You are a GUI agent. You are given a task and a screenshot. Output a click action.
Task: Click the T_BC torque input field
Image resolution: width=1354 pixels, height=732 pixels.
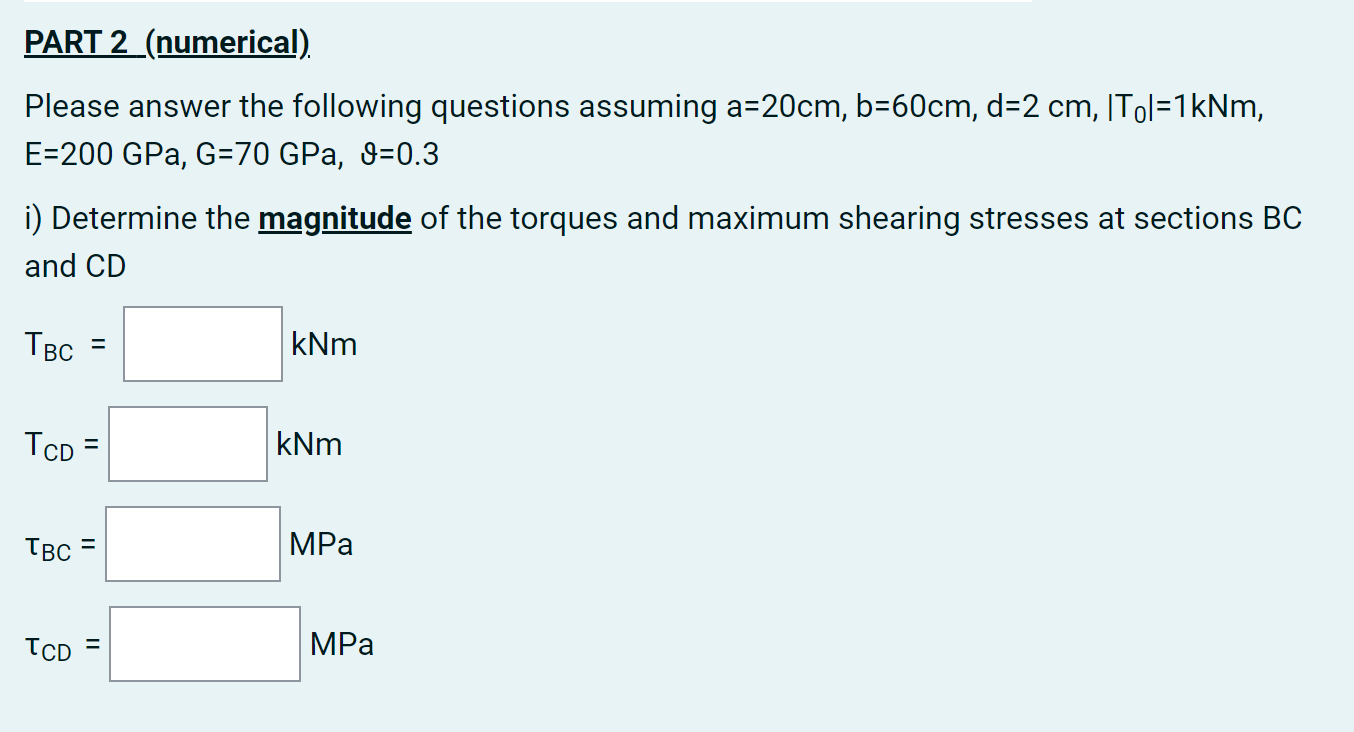click(201, 343)
